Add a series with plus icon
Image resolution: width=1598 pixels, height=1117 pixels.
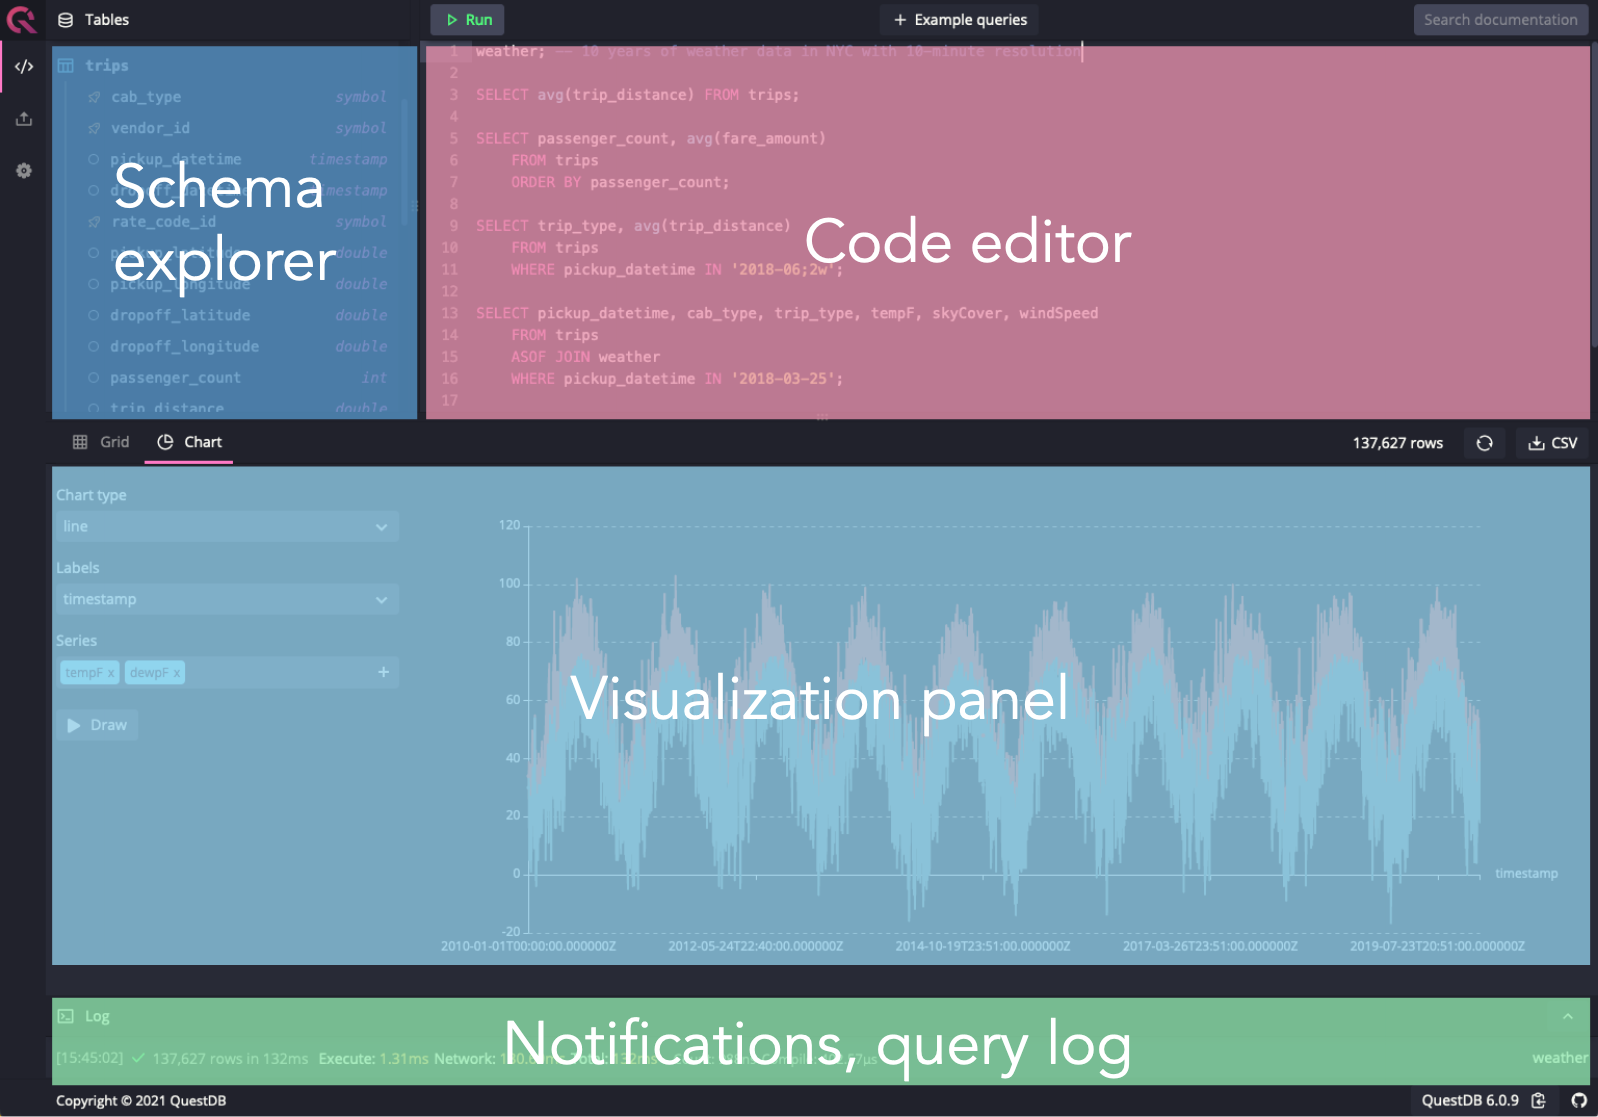pyautogui.click(x=383, y=672)
